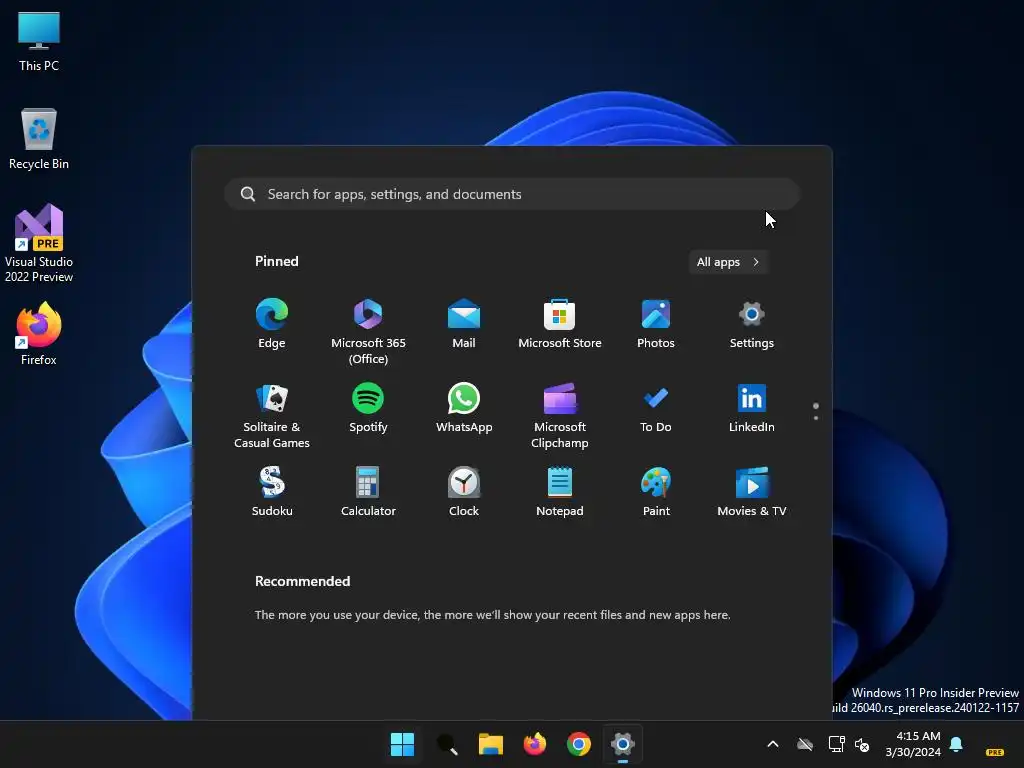Select Visual Studio 2022 Preview shortcut

click(39, 243)
